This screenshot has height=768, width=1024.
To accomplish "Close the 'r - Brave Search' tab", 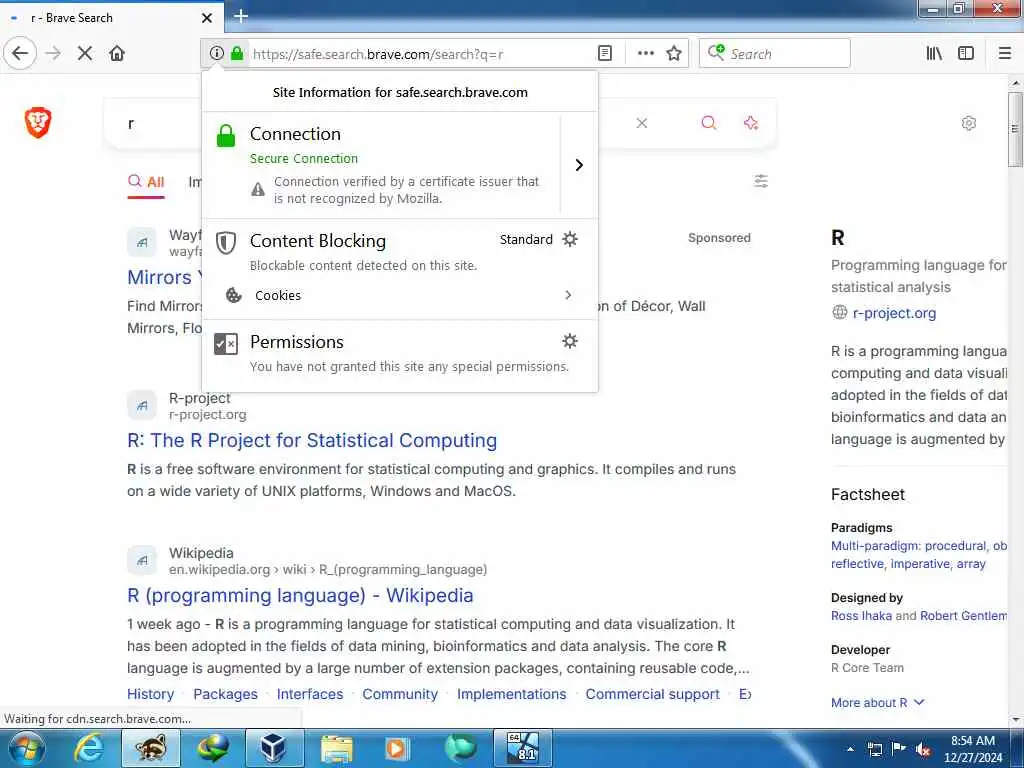I will point(206,18).
